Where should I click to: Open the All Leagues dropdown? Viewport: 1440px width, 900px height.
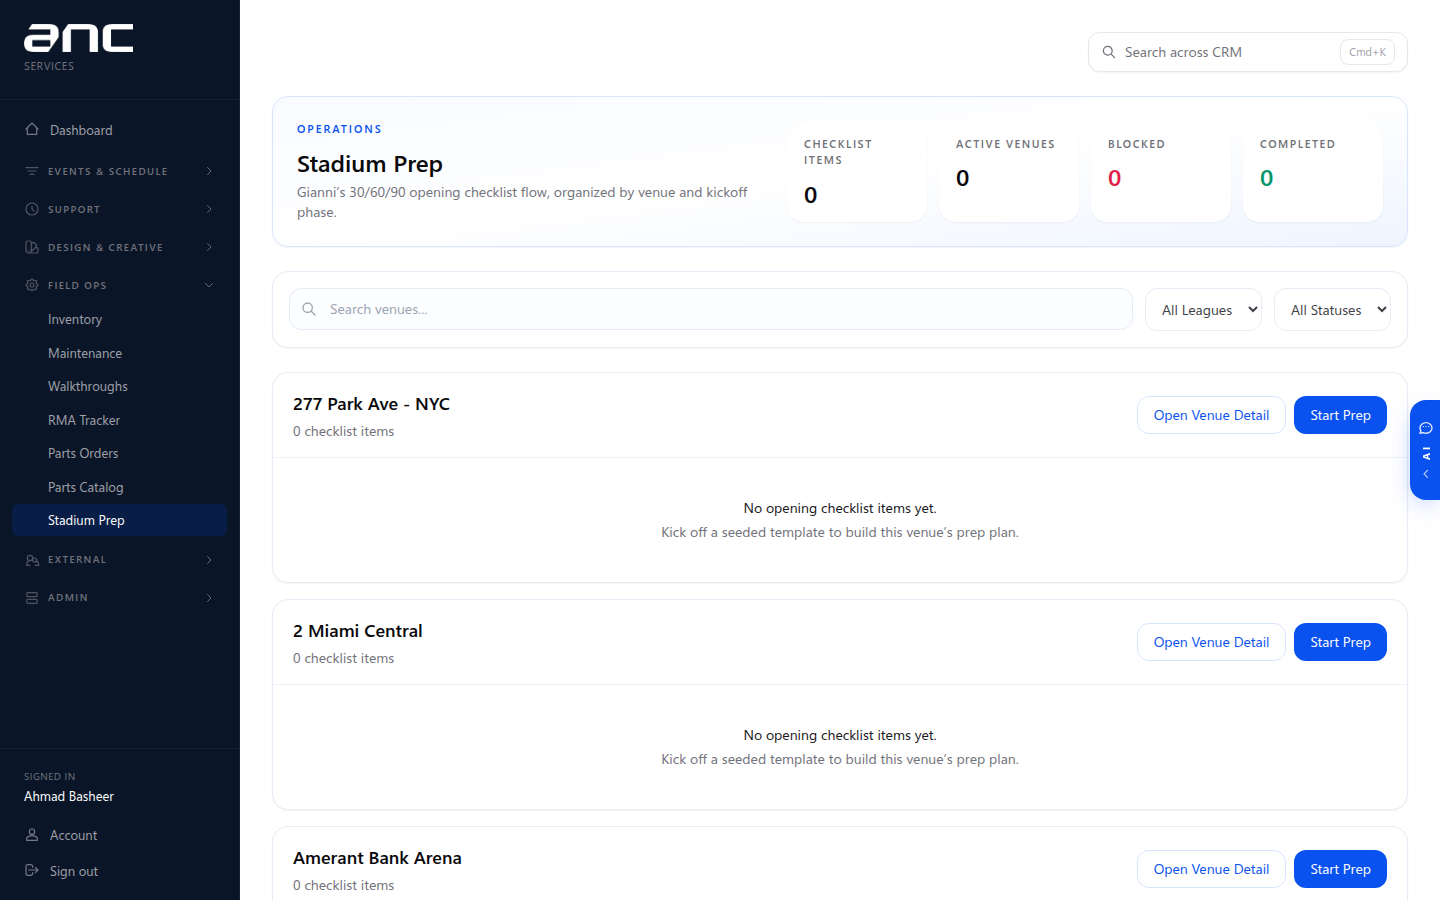coord(1203,310)
